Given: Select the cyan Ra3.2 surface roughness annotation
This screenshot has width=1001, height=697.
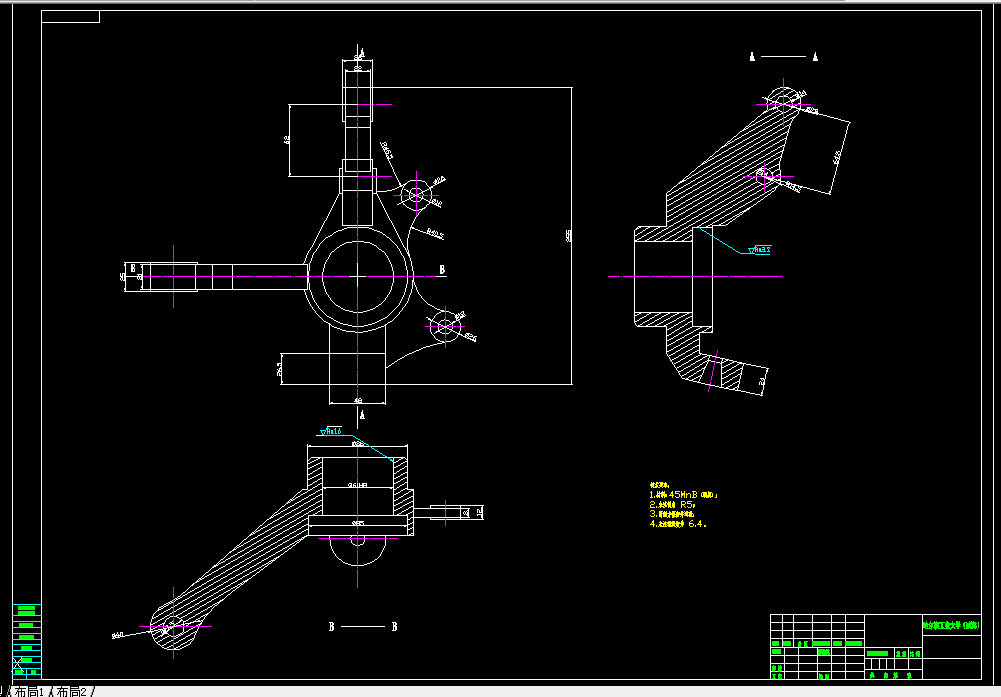Looking at the screenshot, I should coord(760,250).
